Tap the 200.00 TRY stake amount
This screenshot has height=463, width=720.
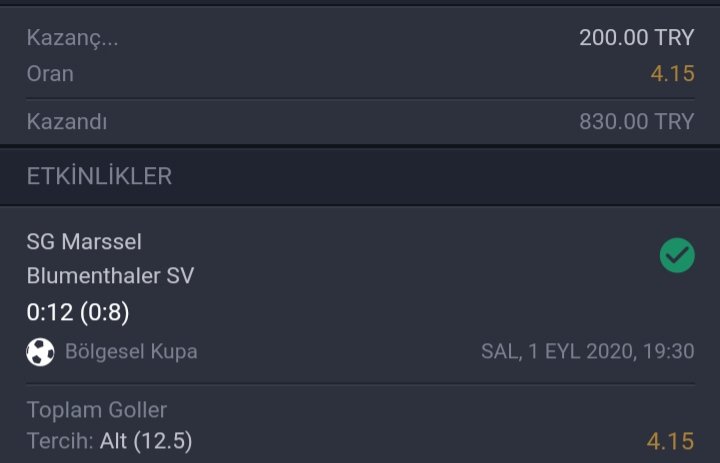[636, 38]
